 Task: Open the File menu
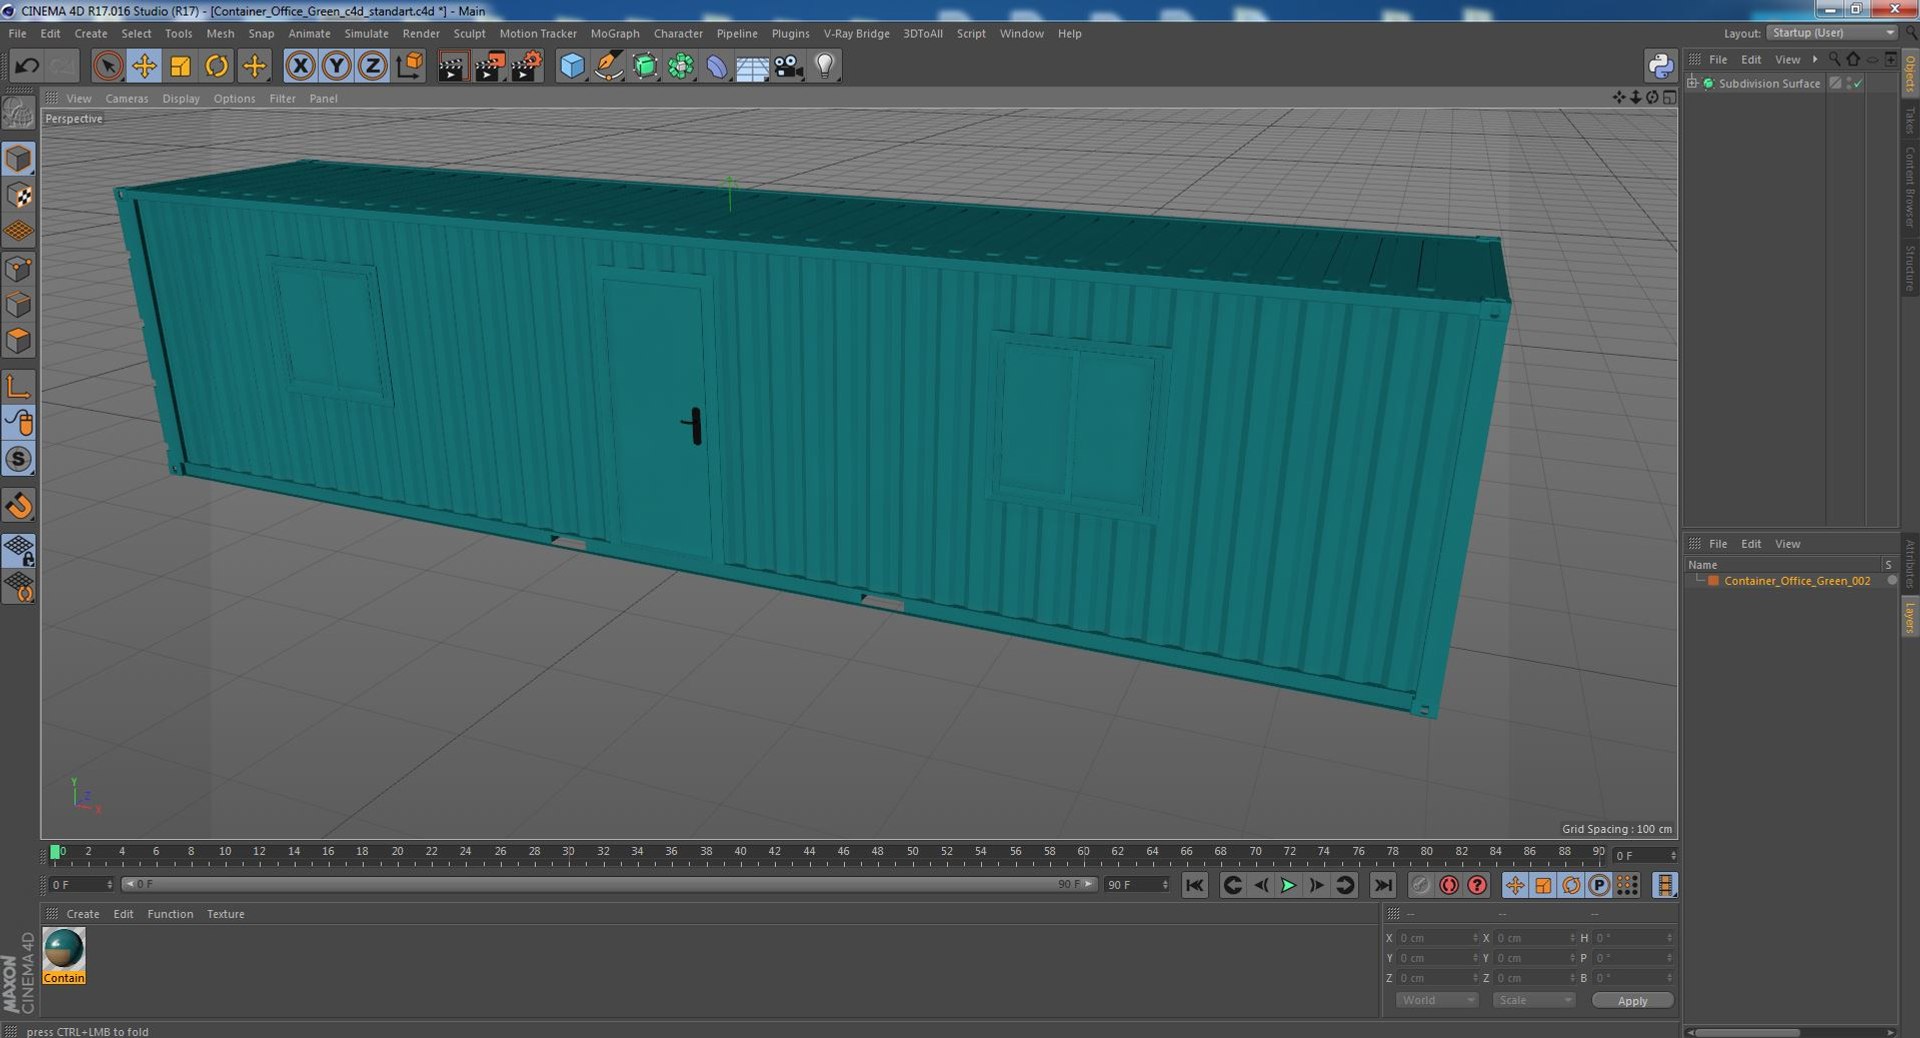tap(17, 33)
